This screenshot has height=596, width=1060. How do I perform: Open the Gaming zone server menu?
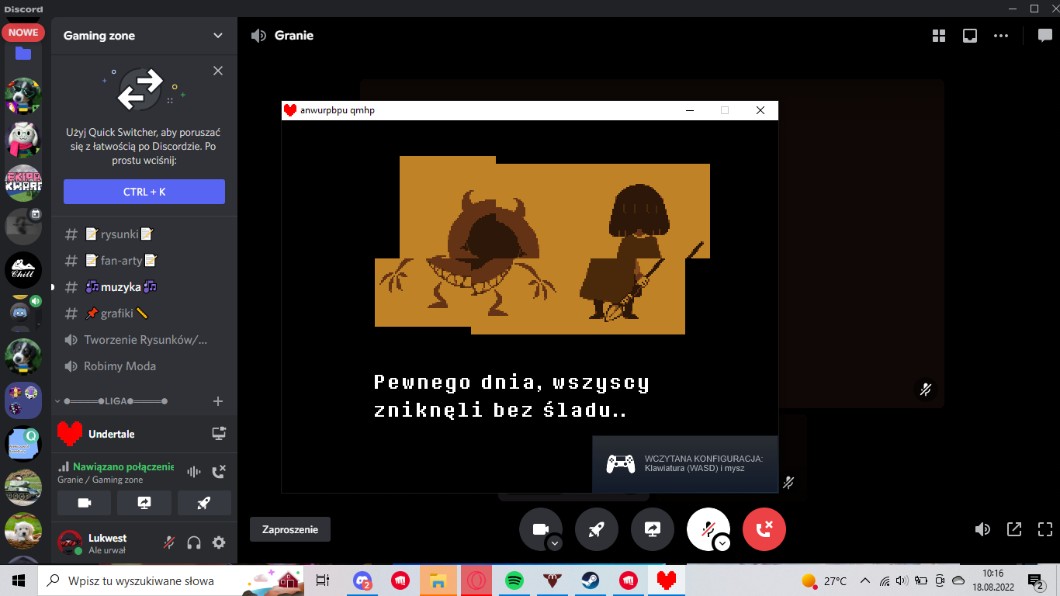(143, 36)
